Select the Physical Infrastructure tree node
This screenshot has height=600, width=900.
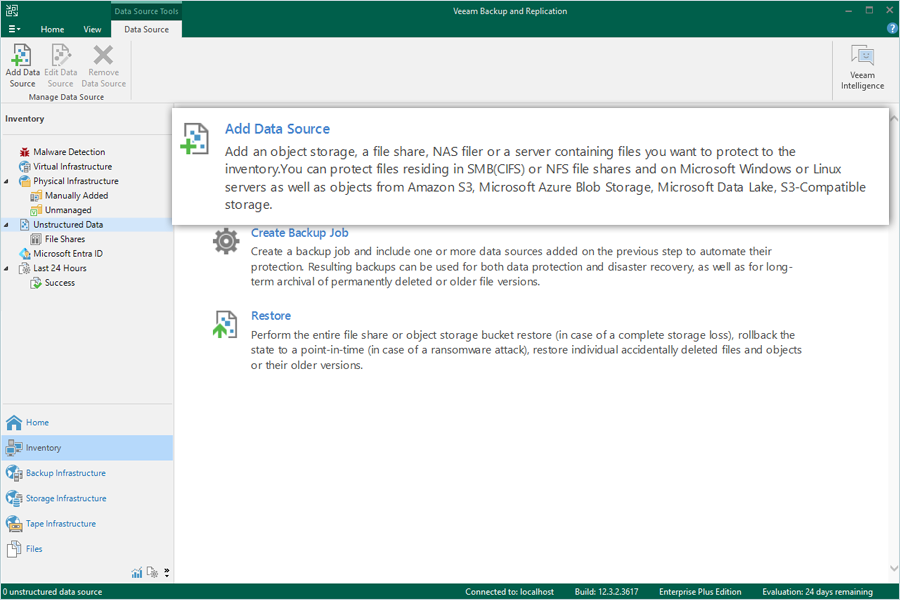pos(76,181)
